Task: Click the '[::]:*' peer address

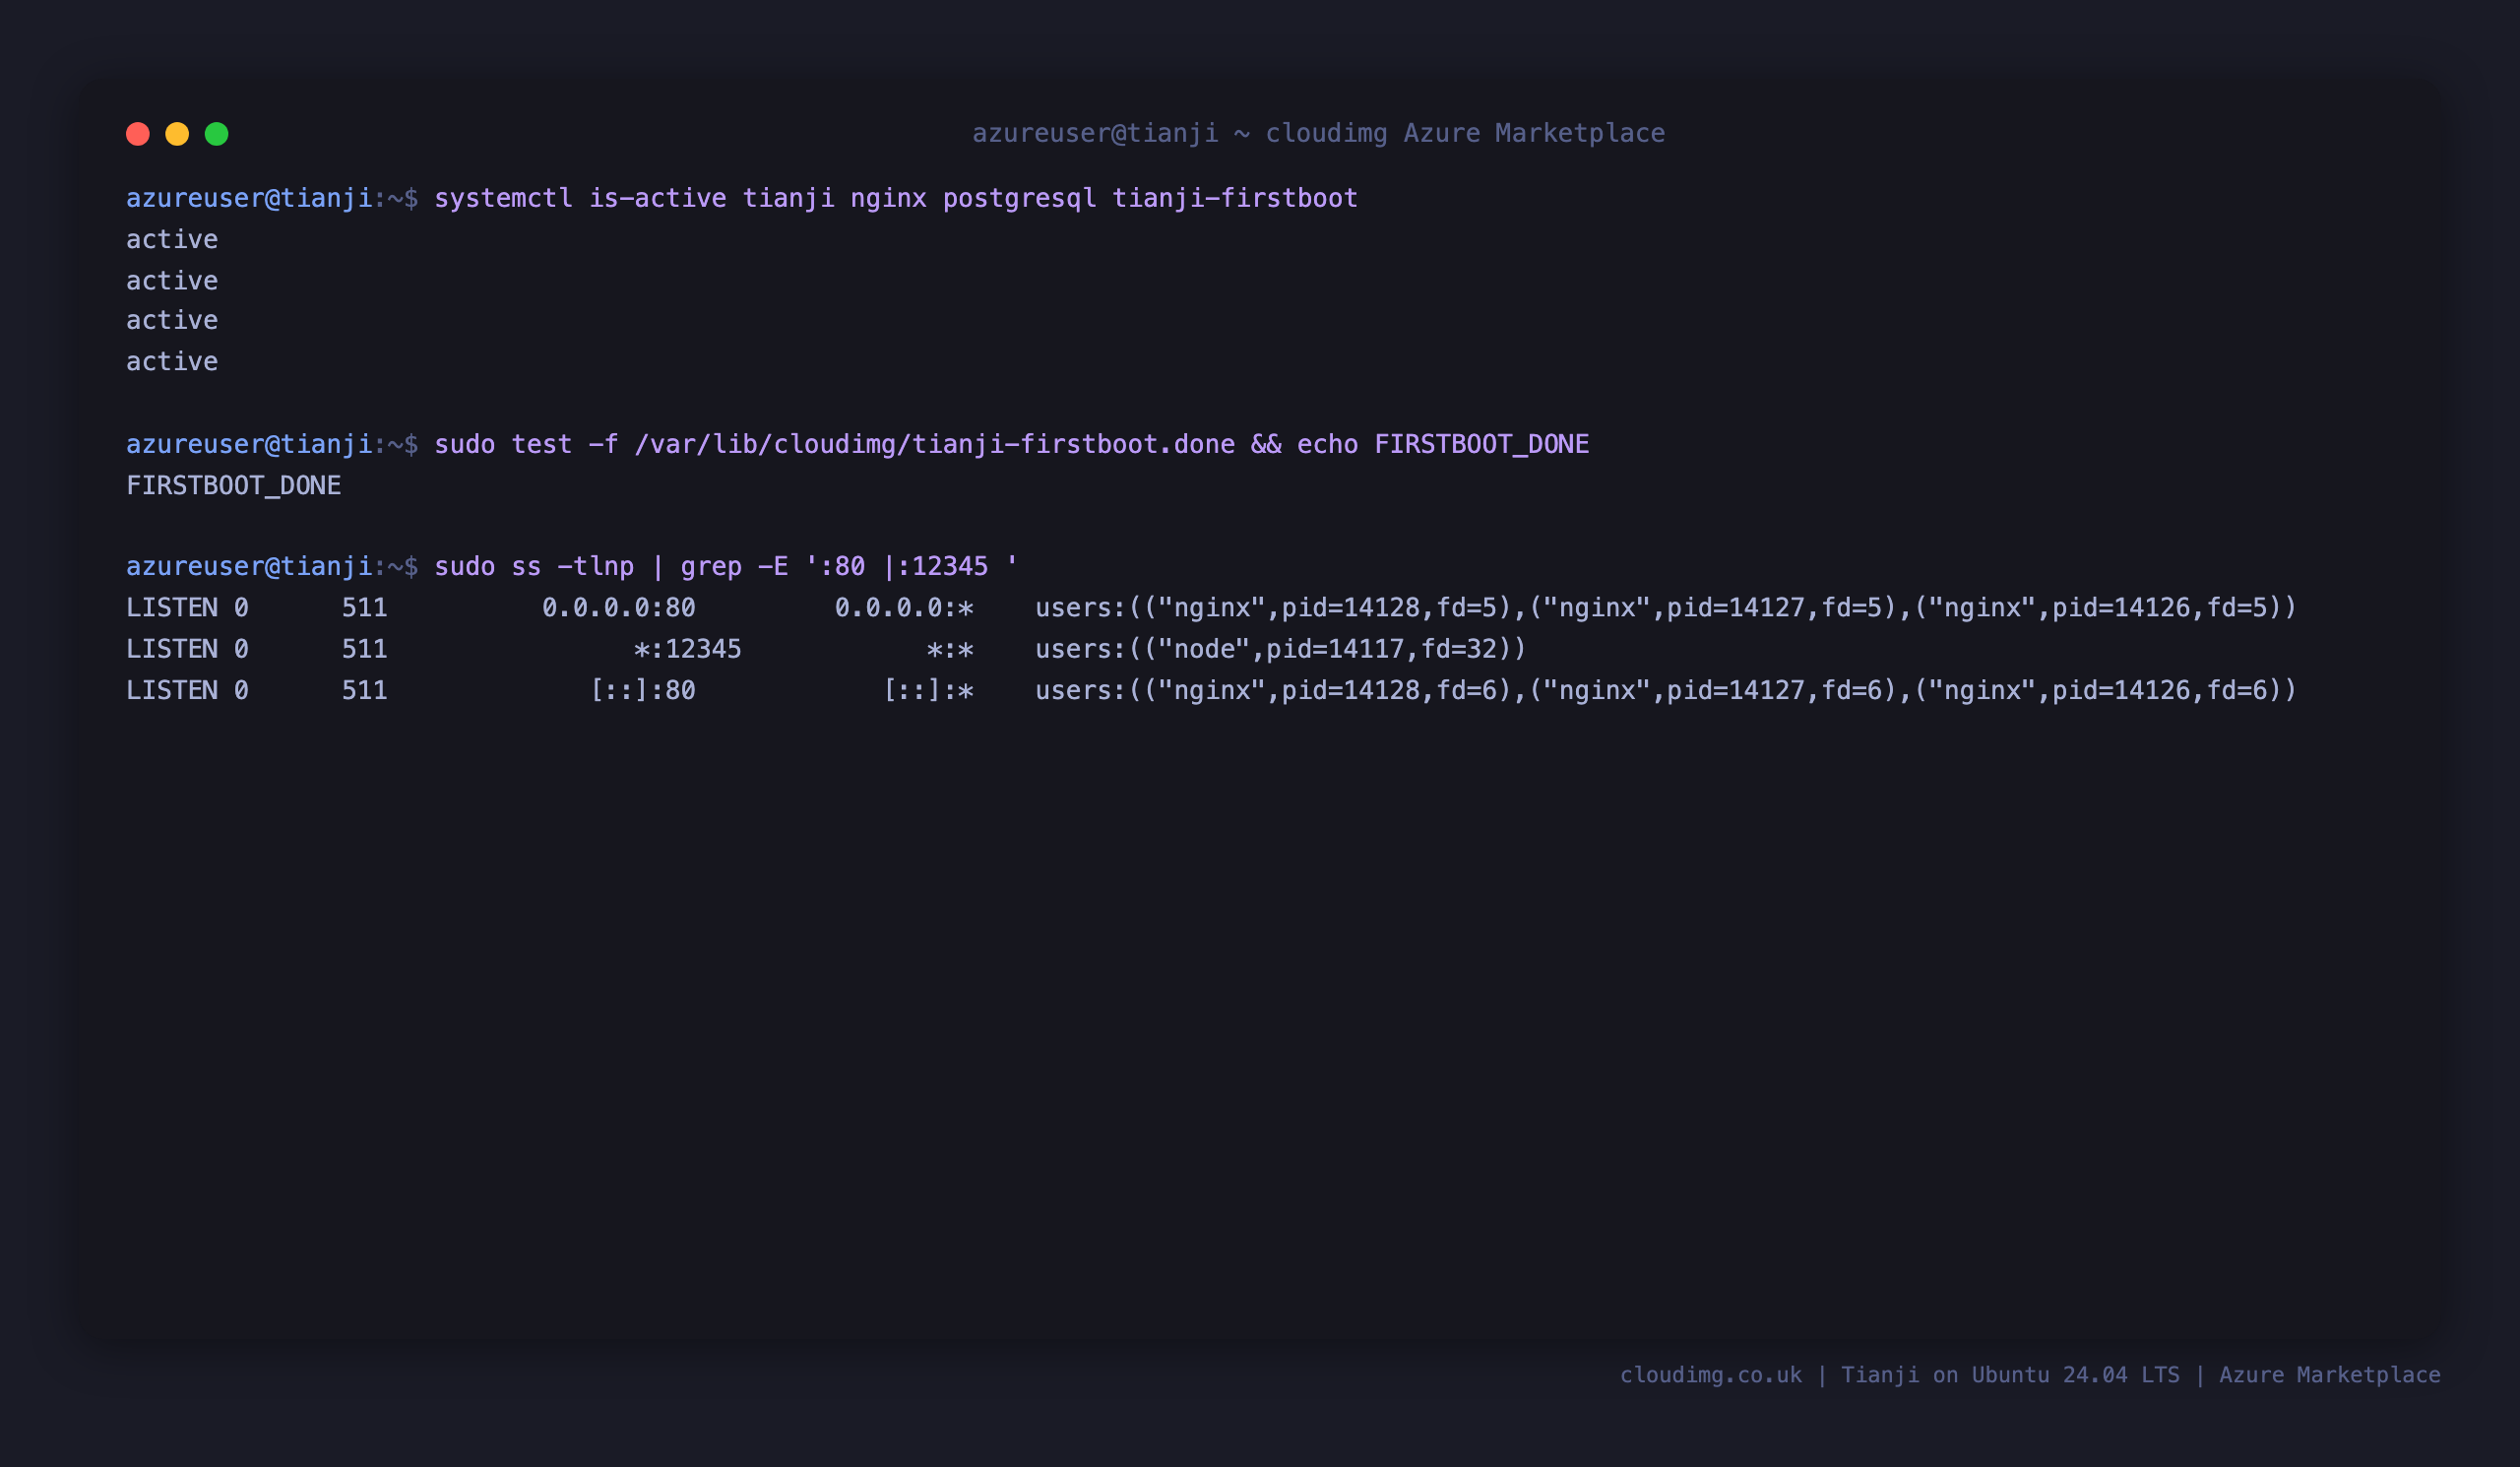Action: (x=928, y=691)
